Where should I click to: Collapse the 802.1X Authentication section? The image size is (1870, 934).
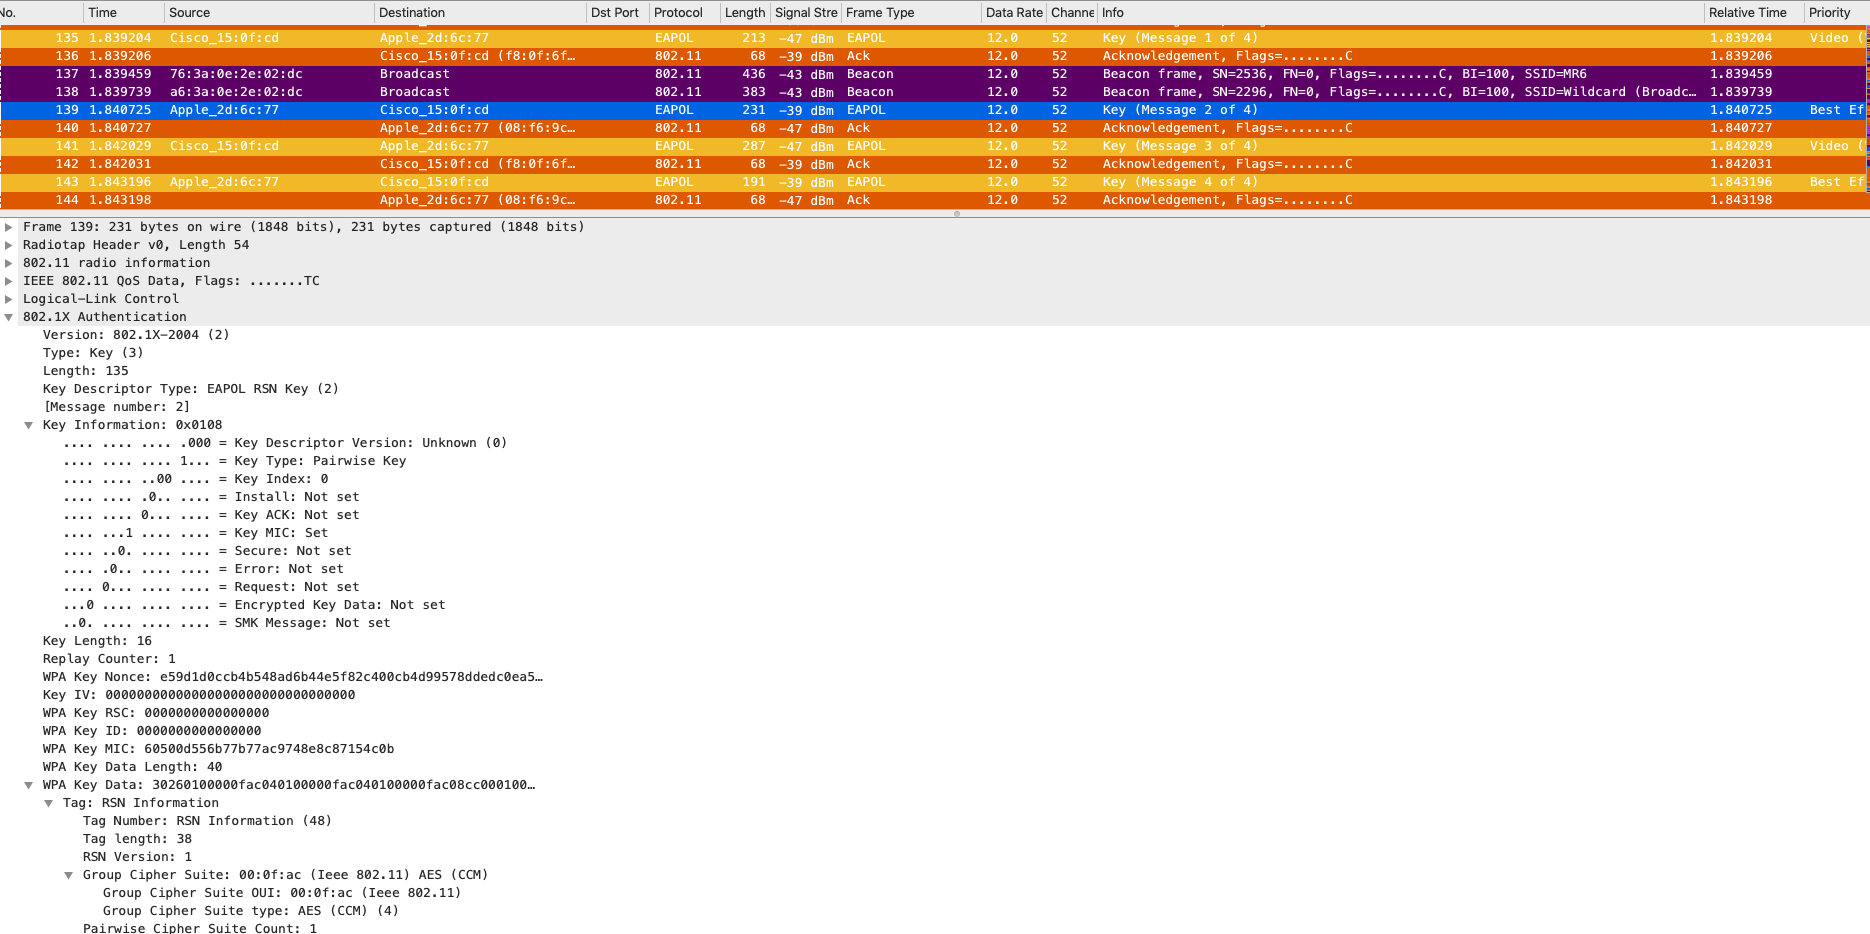point(9,317)
